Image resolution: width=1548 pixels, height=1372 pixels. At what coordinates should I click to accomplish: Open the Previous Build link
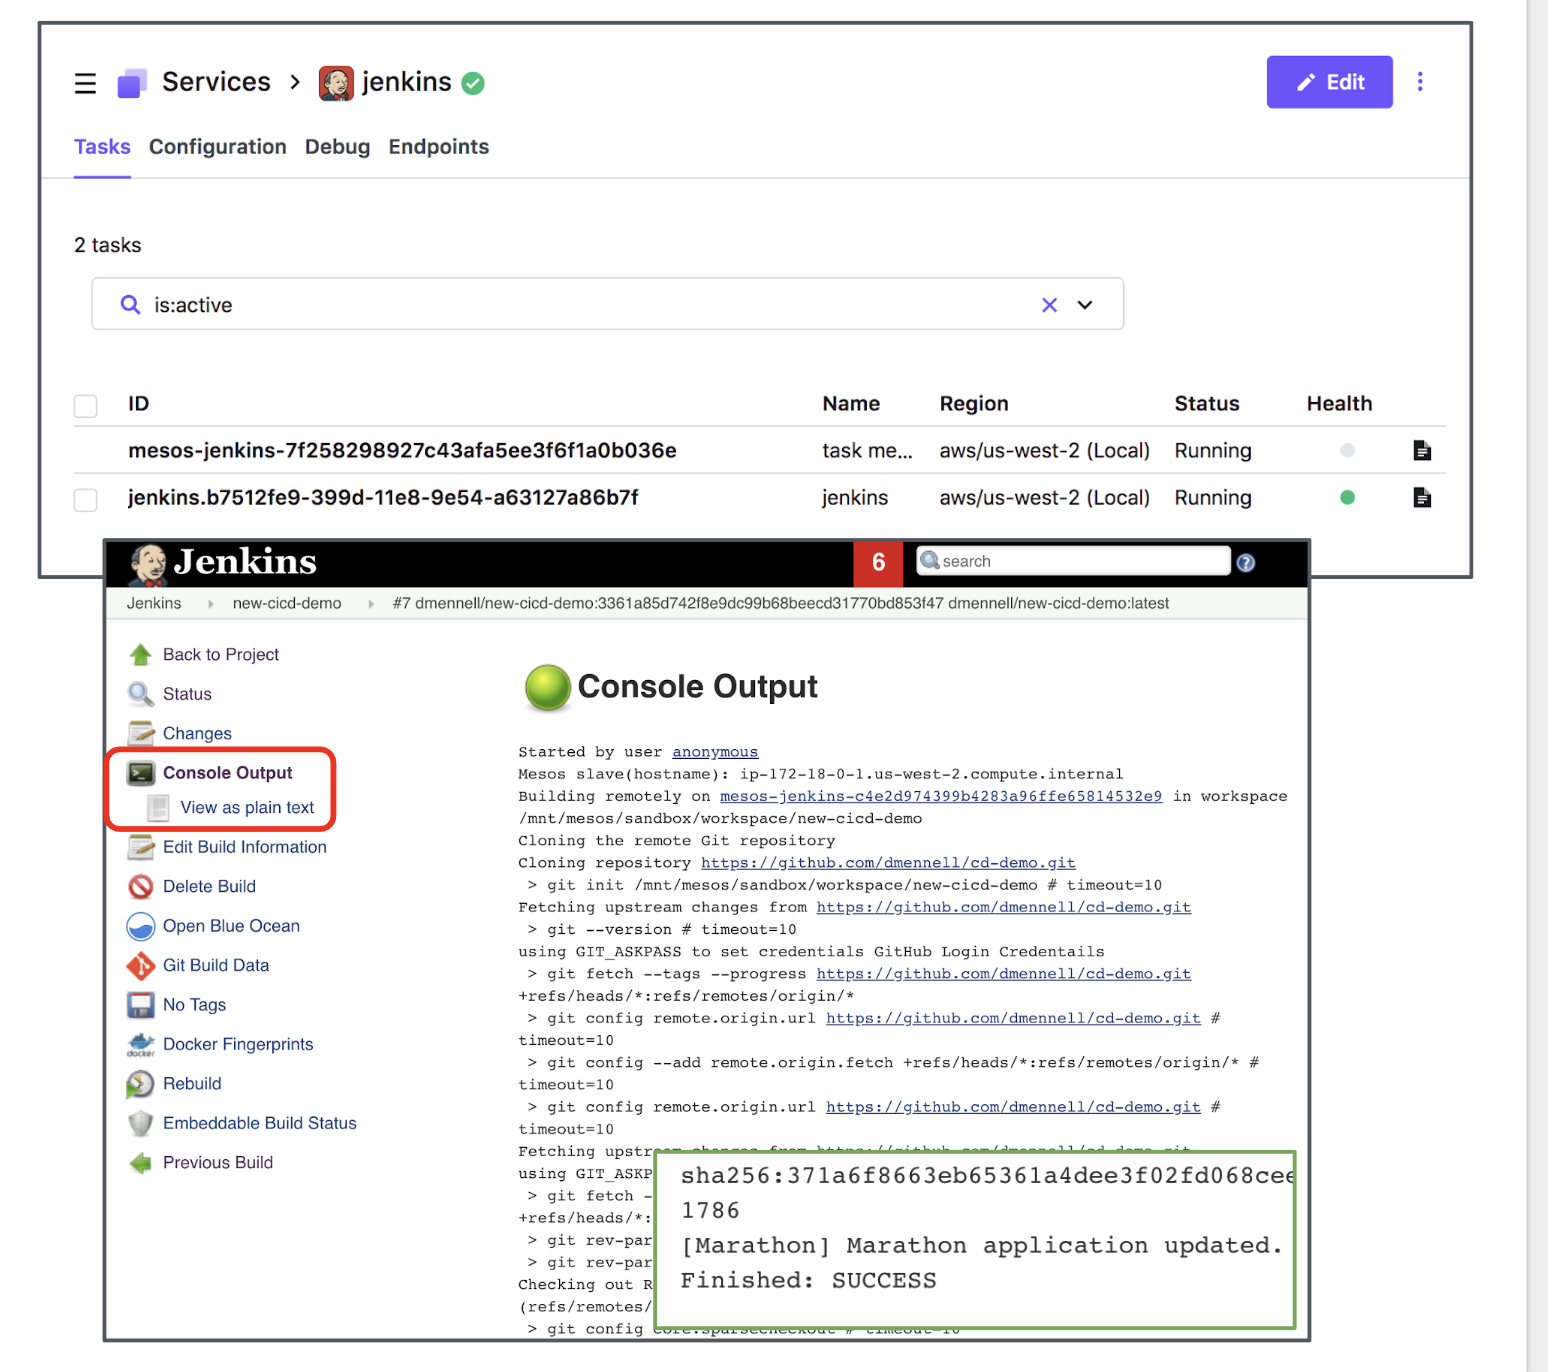click(218, 1163)
